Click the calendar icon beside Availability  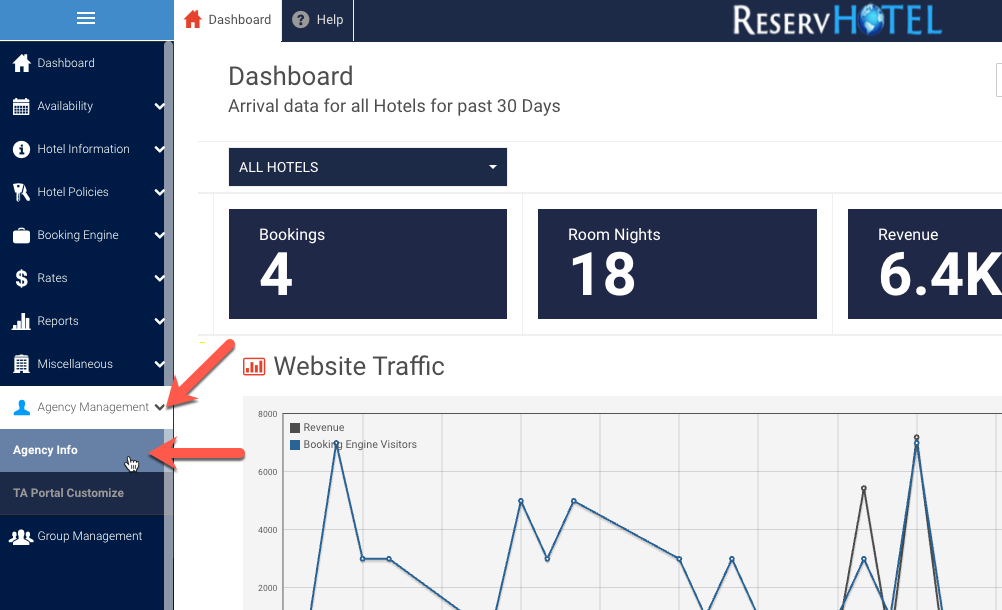point(21,106)
